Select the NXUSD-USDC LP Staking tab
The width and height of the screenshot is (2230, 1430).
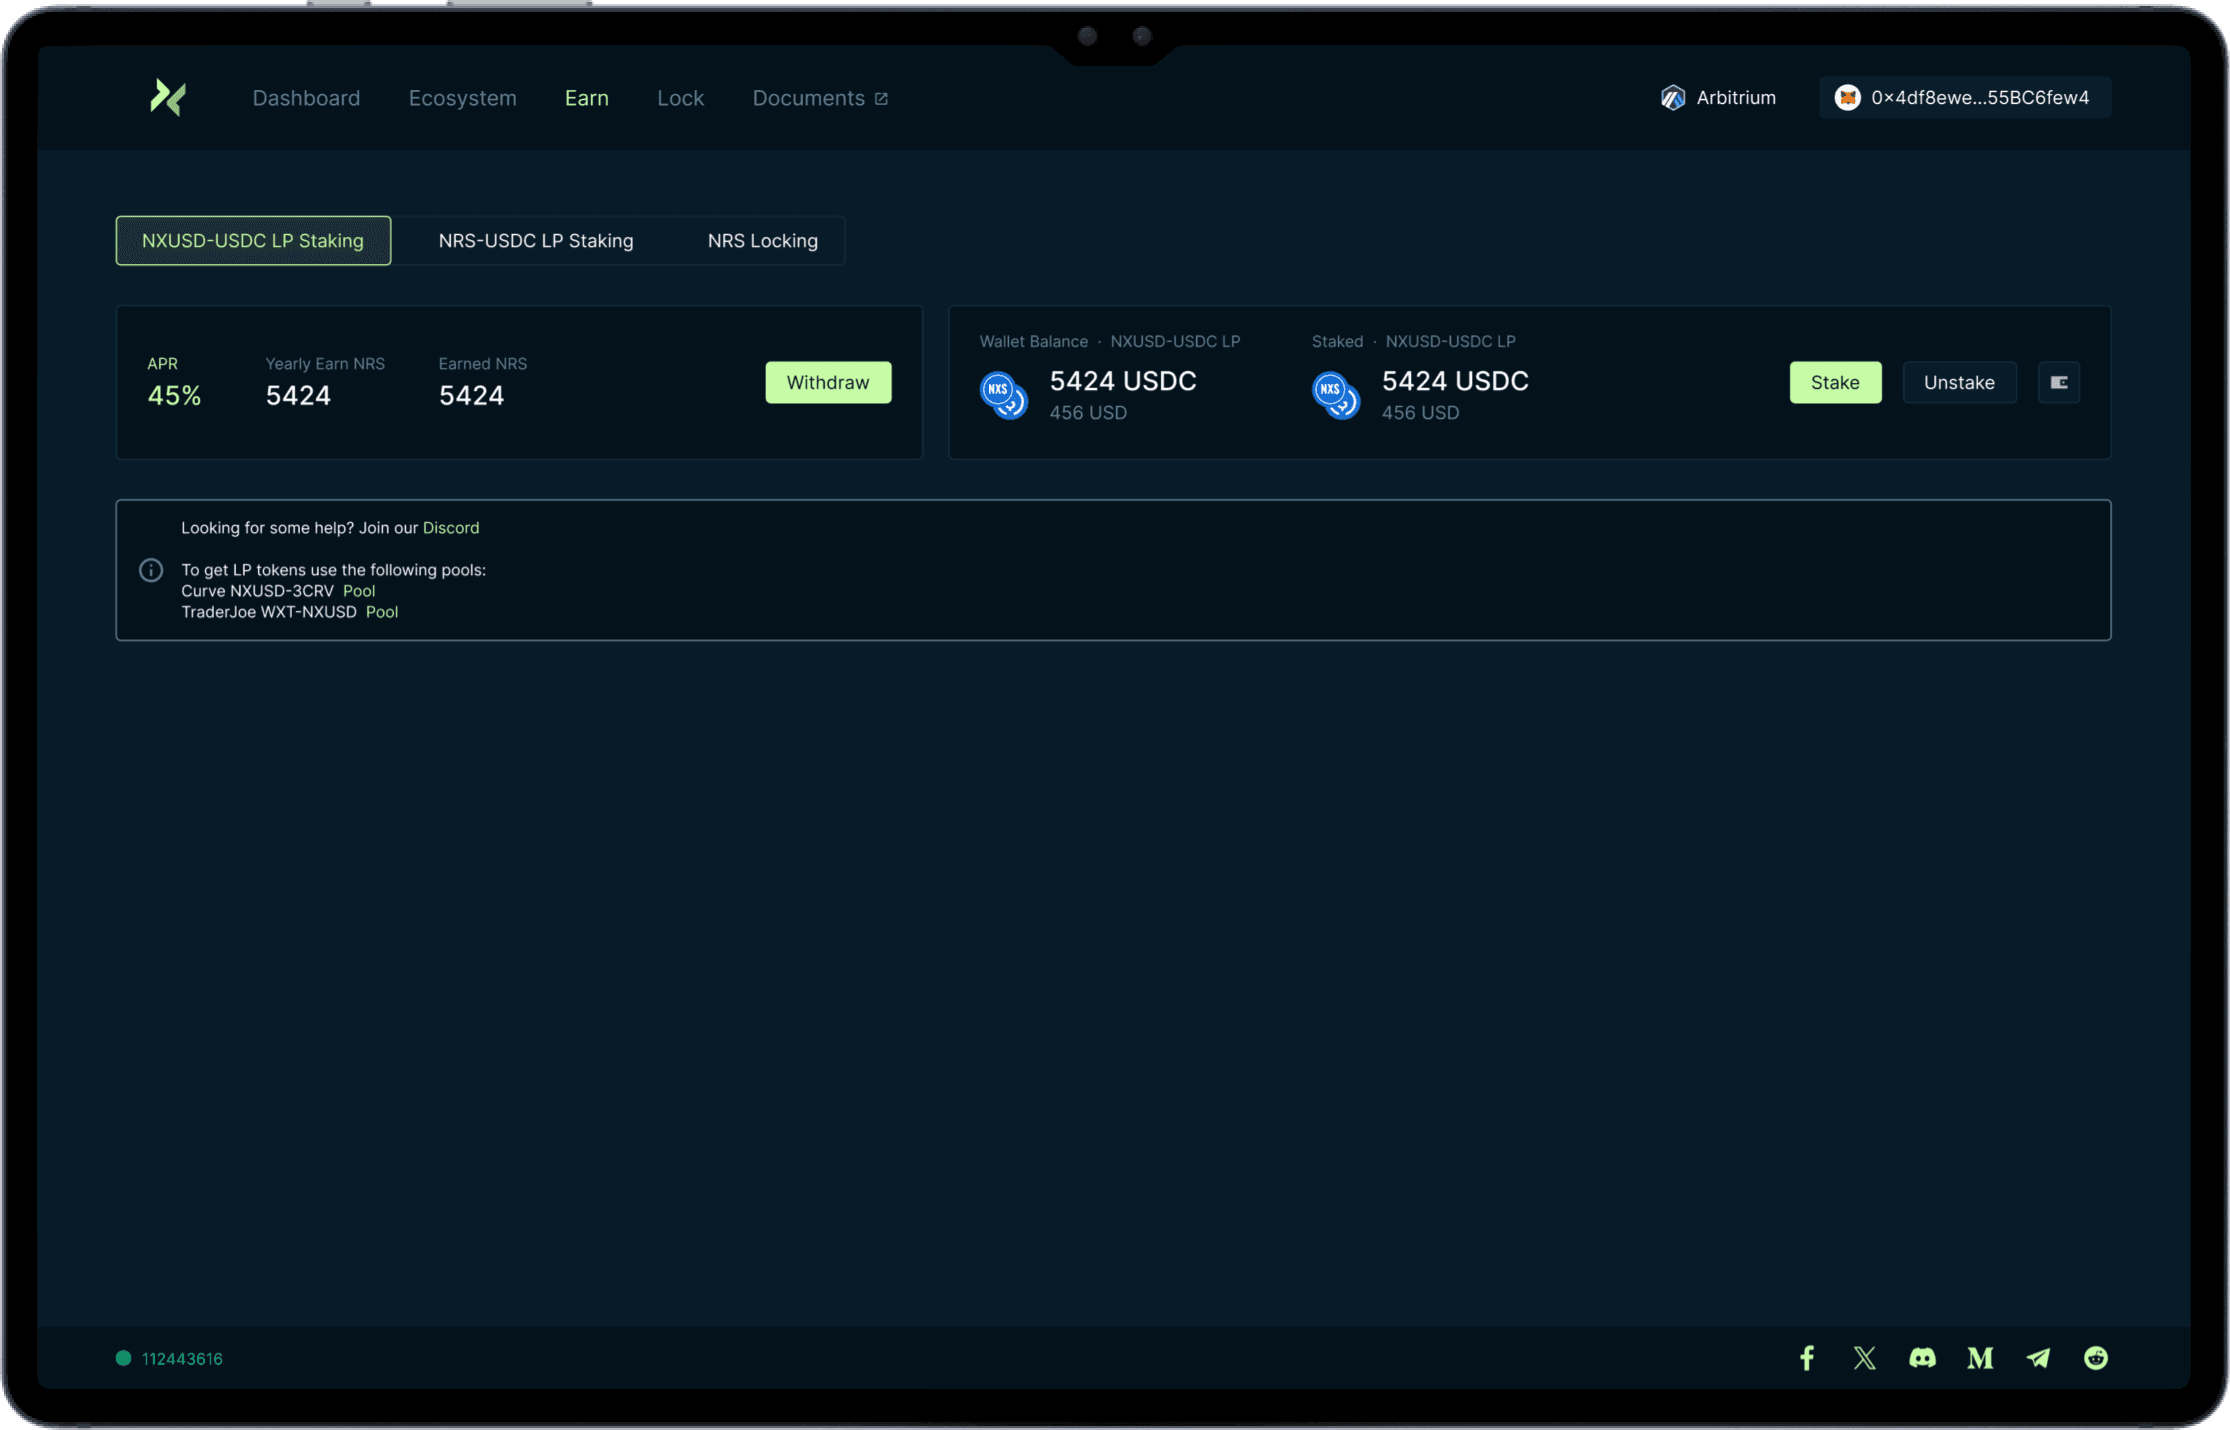[253, 241]
